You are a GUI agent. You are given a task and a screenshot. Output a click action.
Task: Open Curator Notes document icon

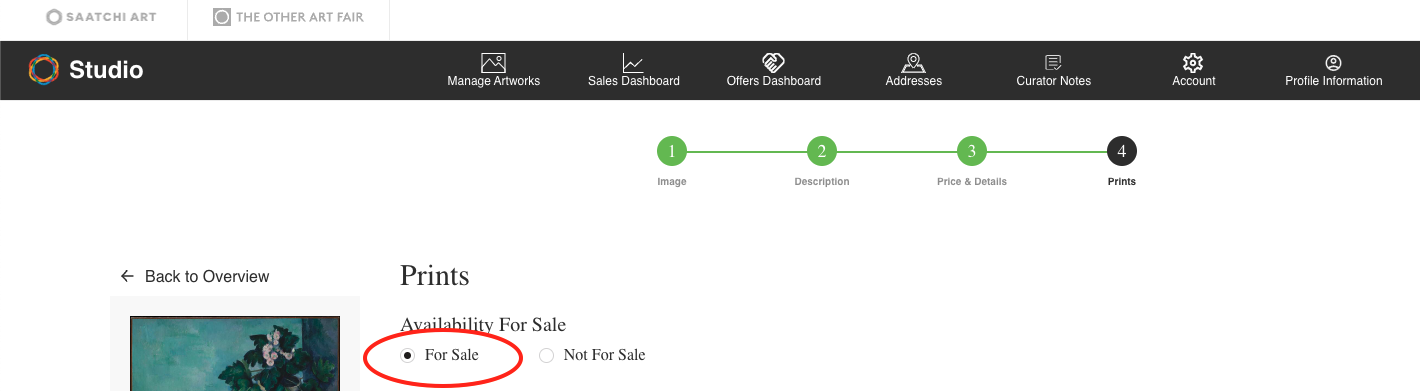[x=1053, y=62]
